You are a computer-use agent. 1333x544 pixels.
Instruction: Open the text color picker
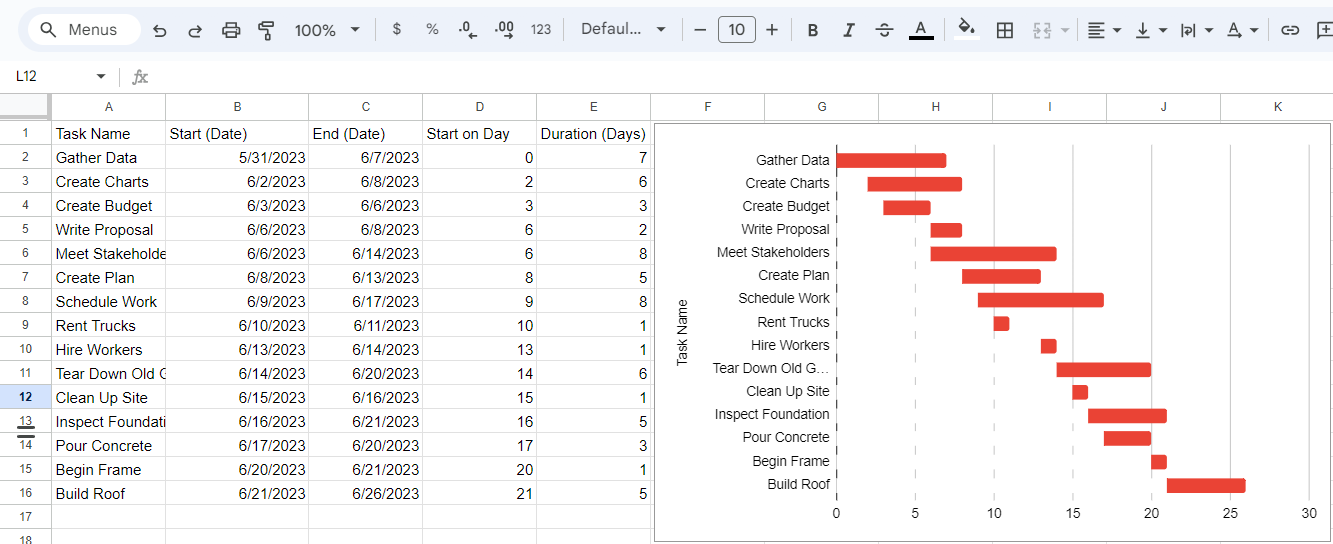click(x=921, y=30)
